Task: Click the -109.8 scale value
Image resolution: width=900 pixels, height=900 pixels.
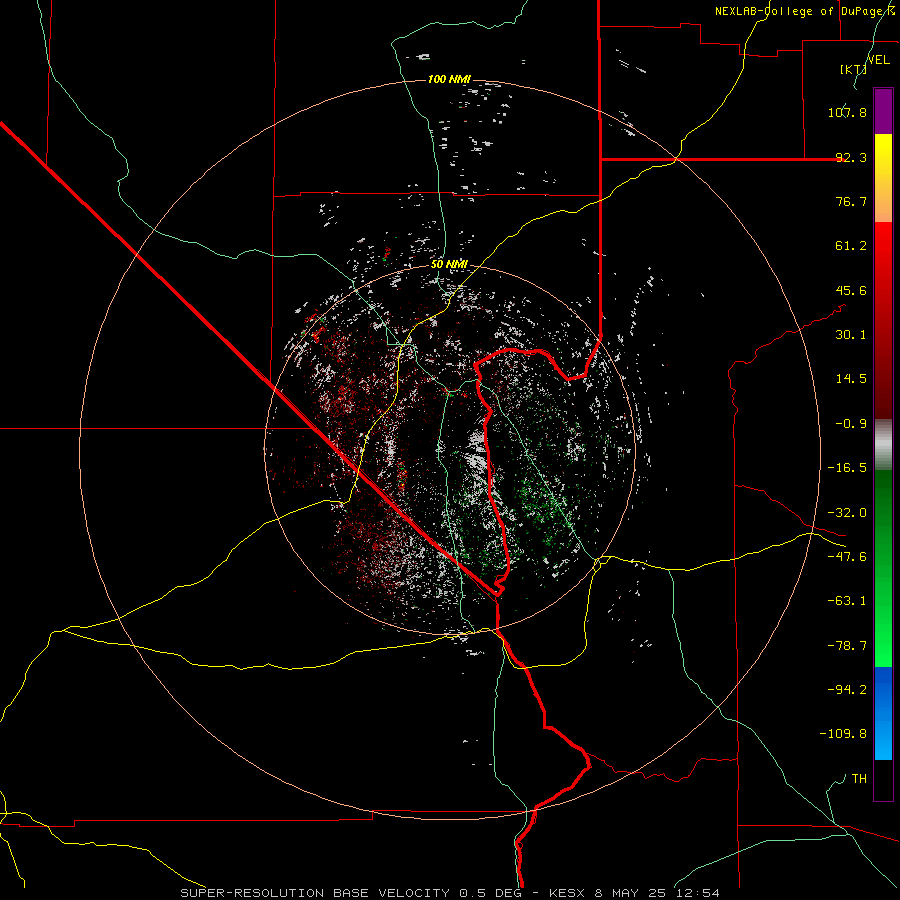Action: point(843,734)
